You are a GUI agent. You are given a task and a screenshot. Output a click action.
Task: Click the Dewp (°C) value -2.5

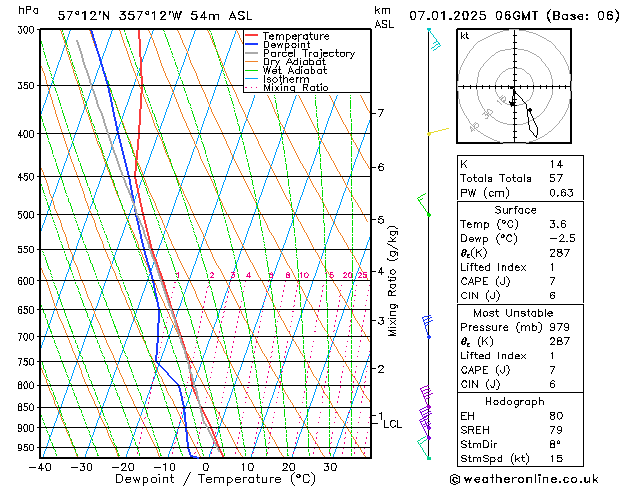click(562, 239)
